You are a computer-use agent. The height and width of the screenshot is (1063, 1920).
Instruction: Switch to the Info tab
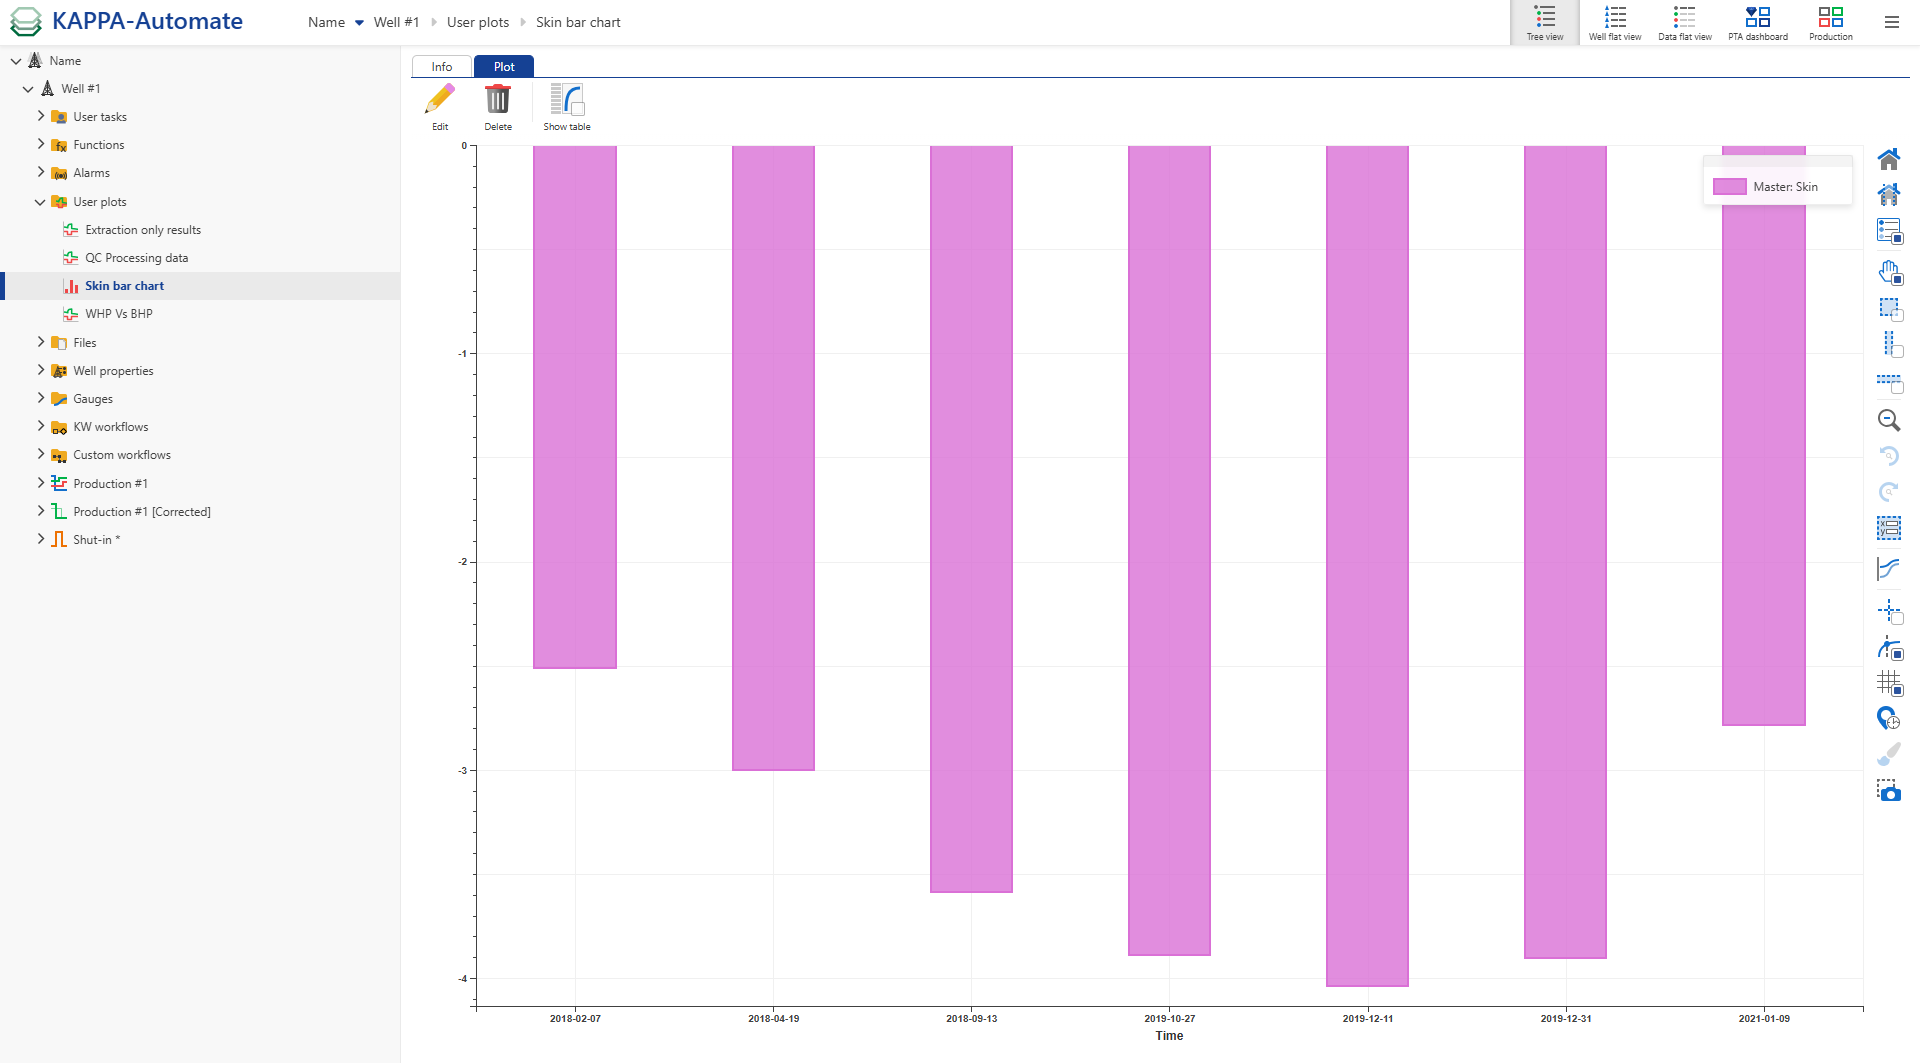pos(440,66)
